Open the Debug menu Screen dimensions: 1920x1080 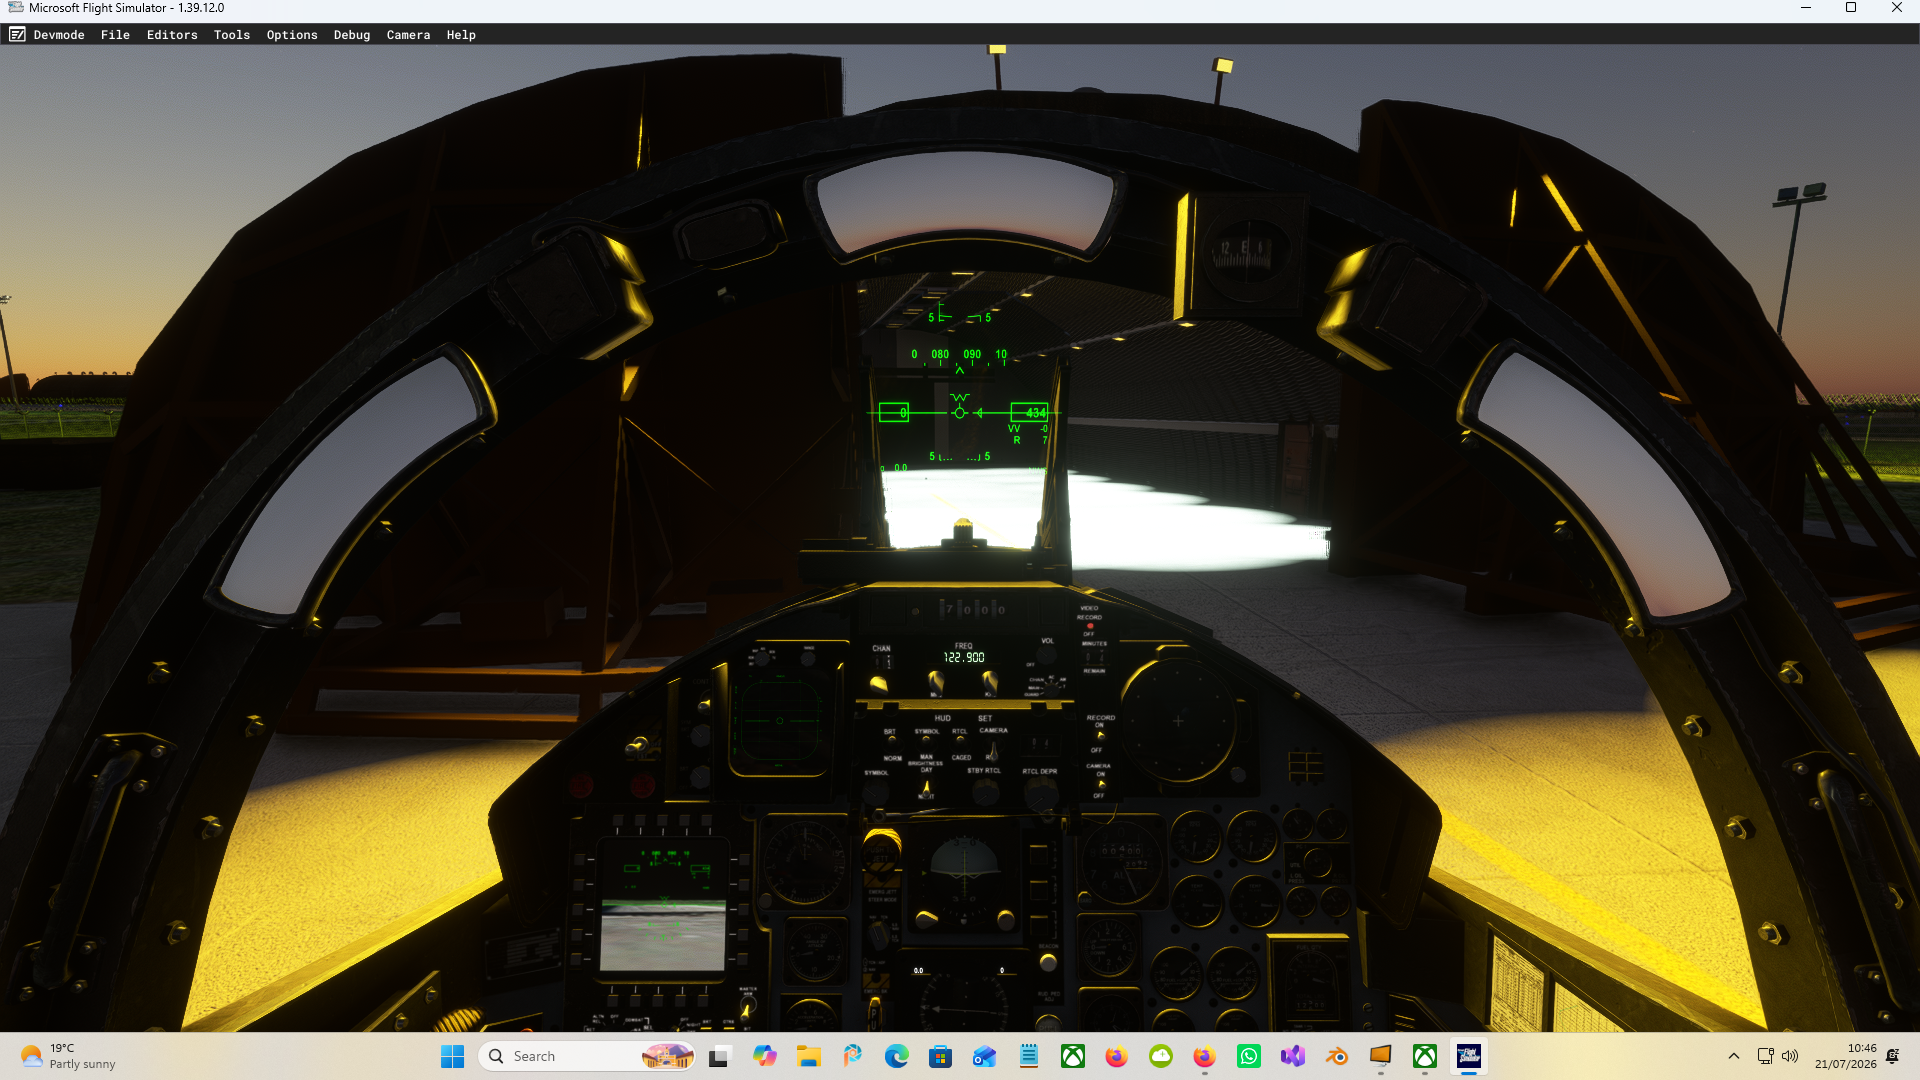(352, 34)
